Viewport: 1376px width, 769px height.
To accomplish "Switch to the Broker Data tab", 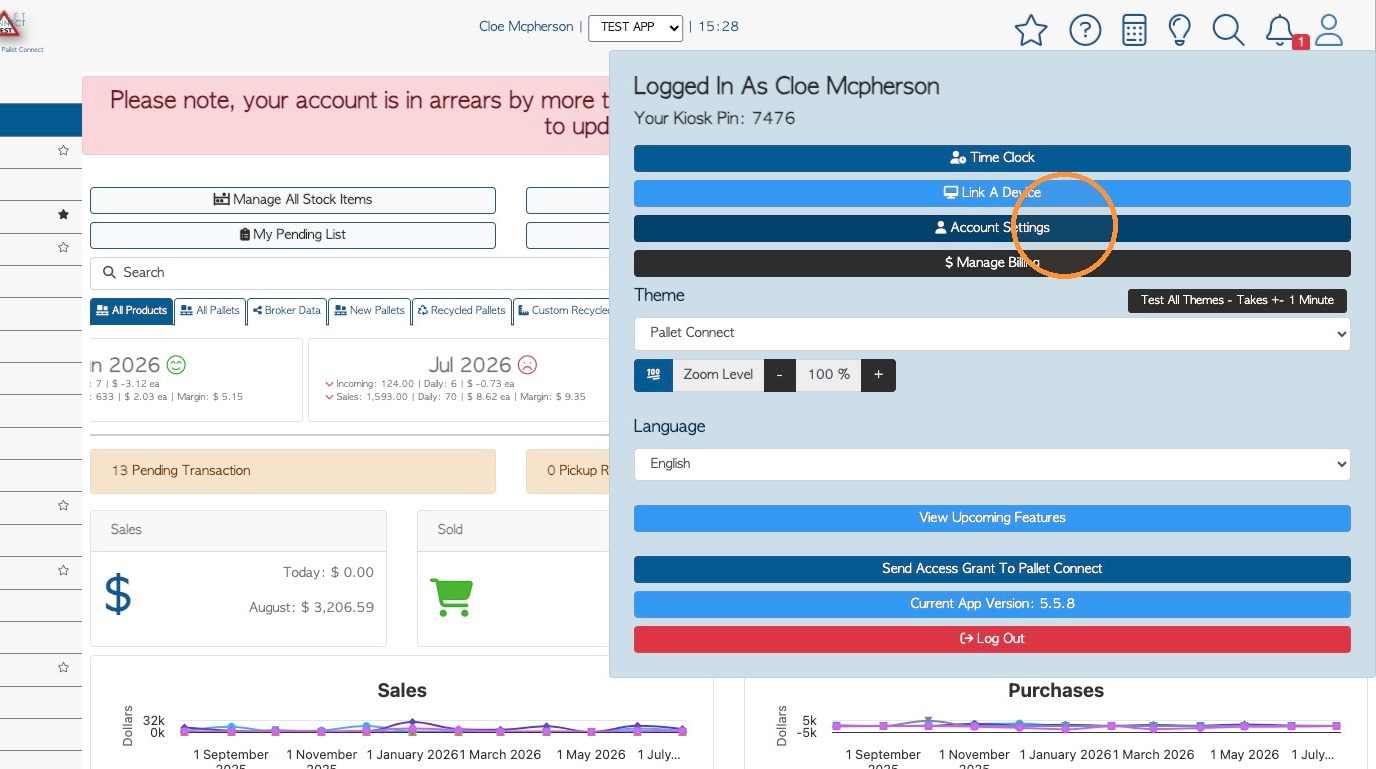I will [x=286, y=311].
